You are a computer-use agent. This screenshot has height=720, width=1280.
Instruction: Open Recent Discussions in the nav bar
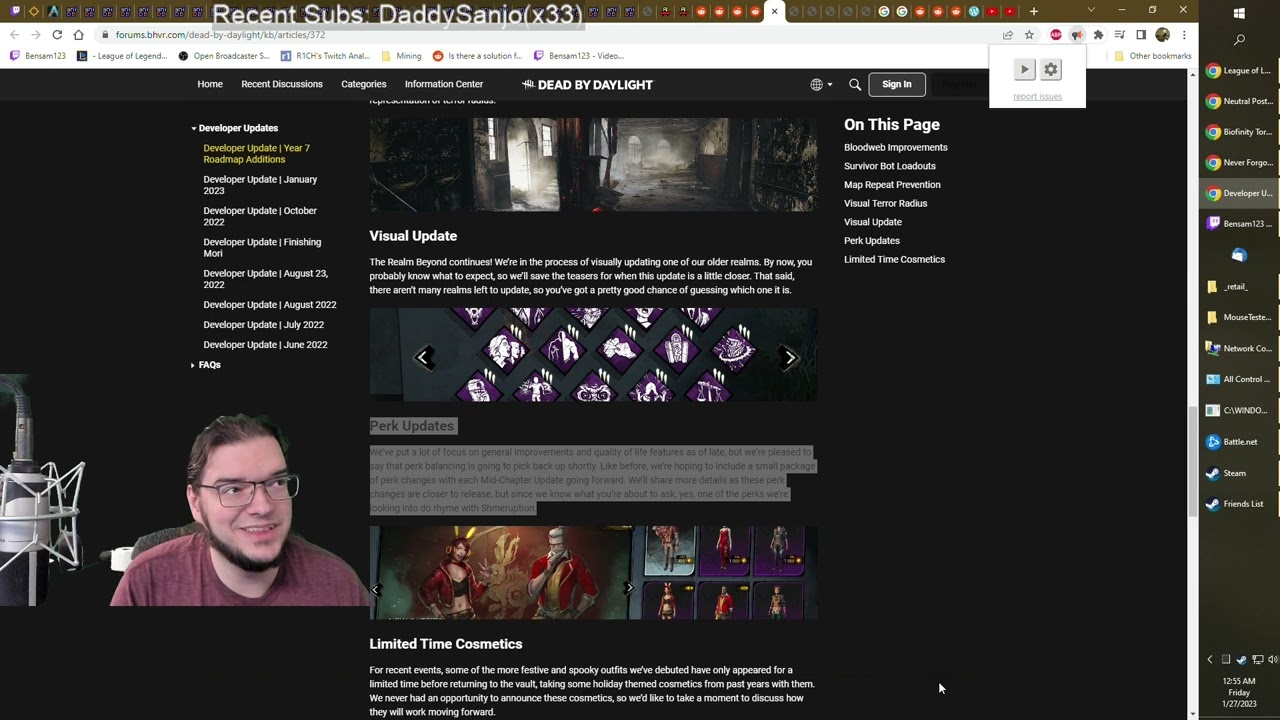click(x=282, y=84)
